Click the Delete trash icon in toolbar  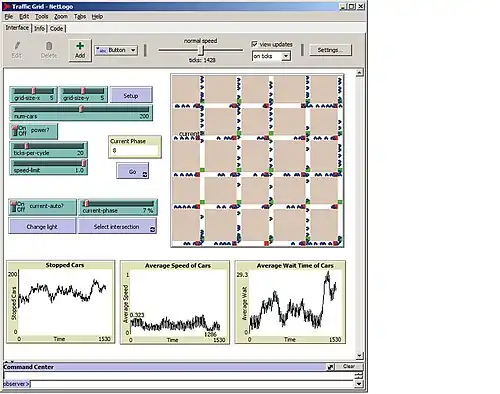49,46
